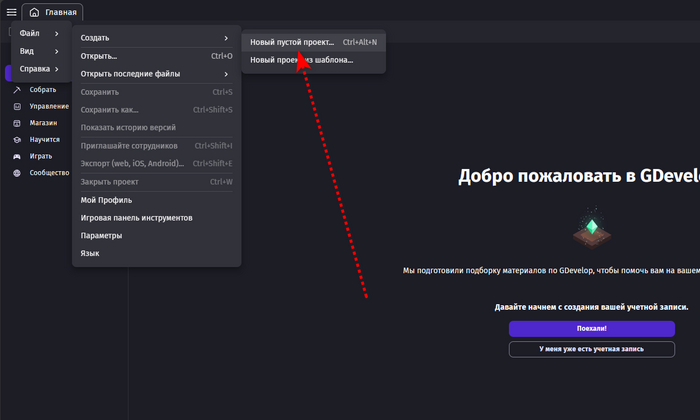Click the Сообщество globe icon

pos(17,173)
